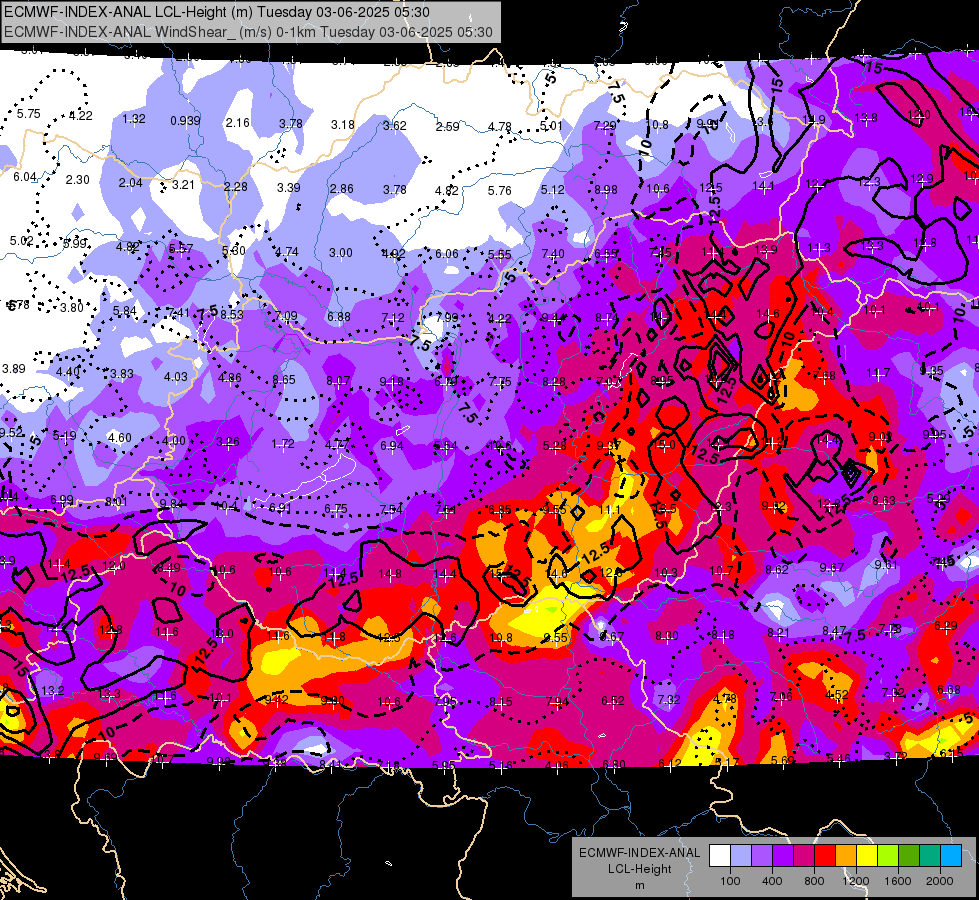
Task: Click the wind shear value 2.59
Action: (x=447, y=126)
